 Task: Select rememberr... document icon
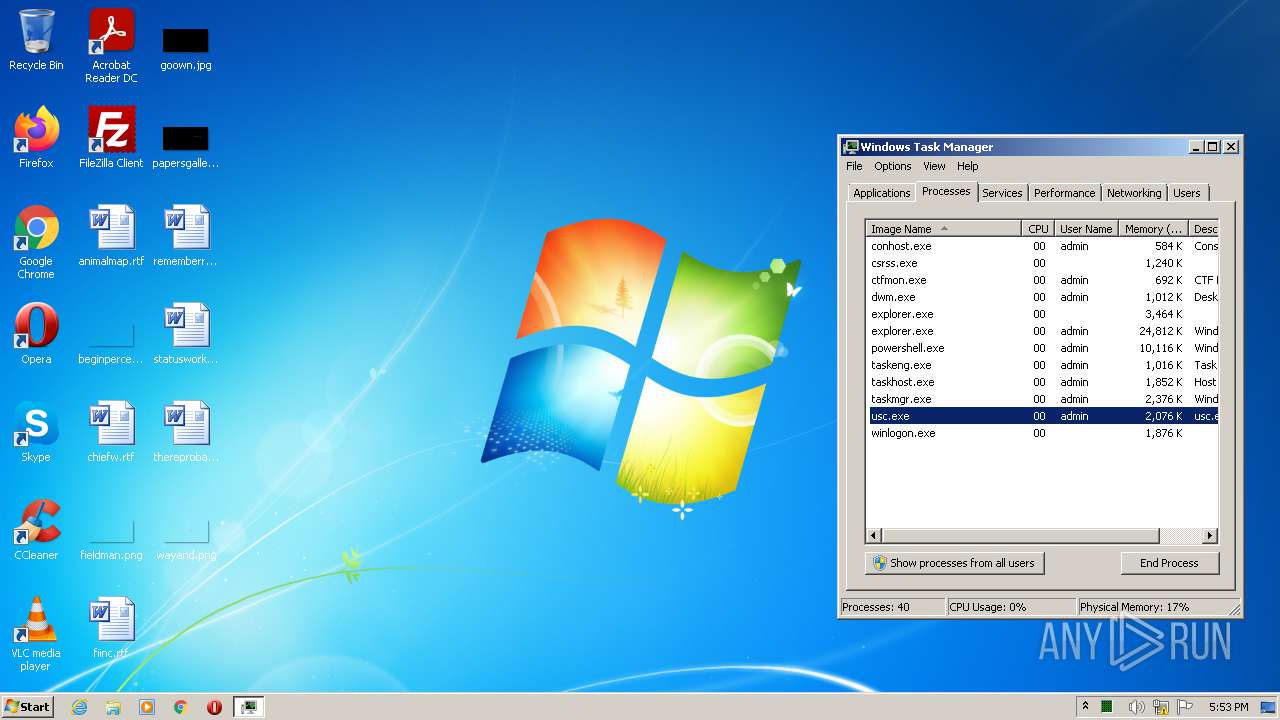(186, 236)
